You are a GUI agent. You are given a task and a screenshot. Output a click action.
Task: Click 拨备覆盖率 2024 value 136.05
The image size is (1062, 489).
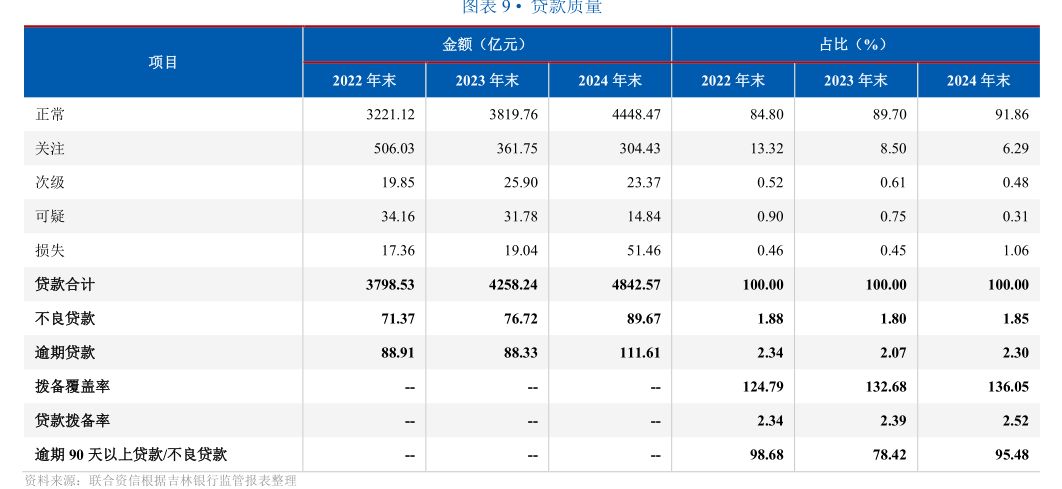(x=1008, y=387)
